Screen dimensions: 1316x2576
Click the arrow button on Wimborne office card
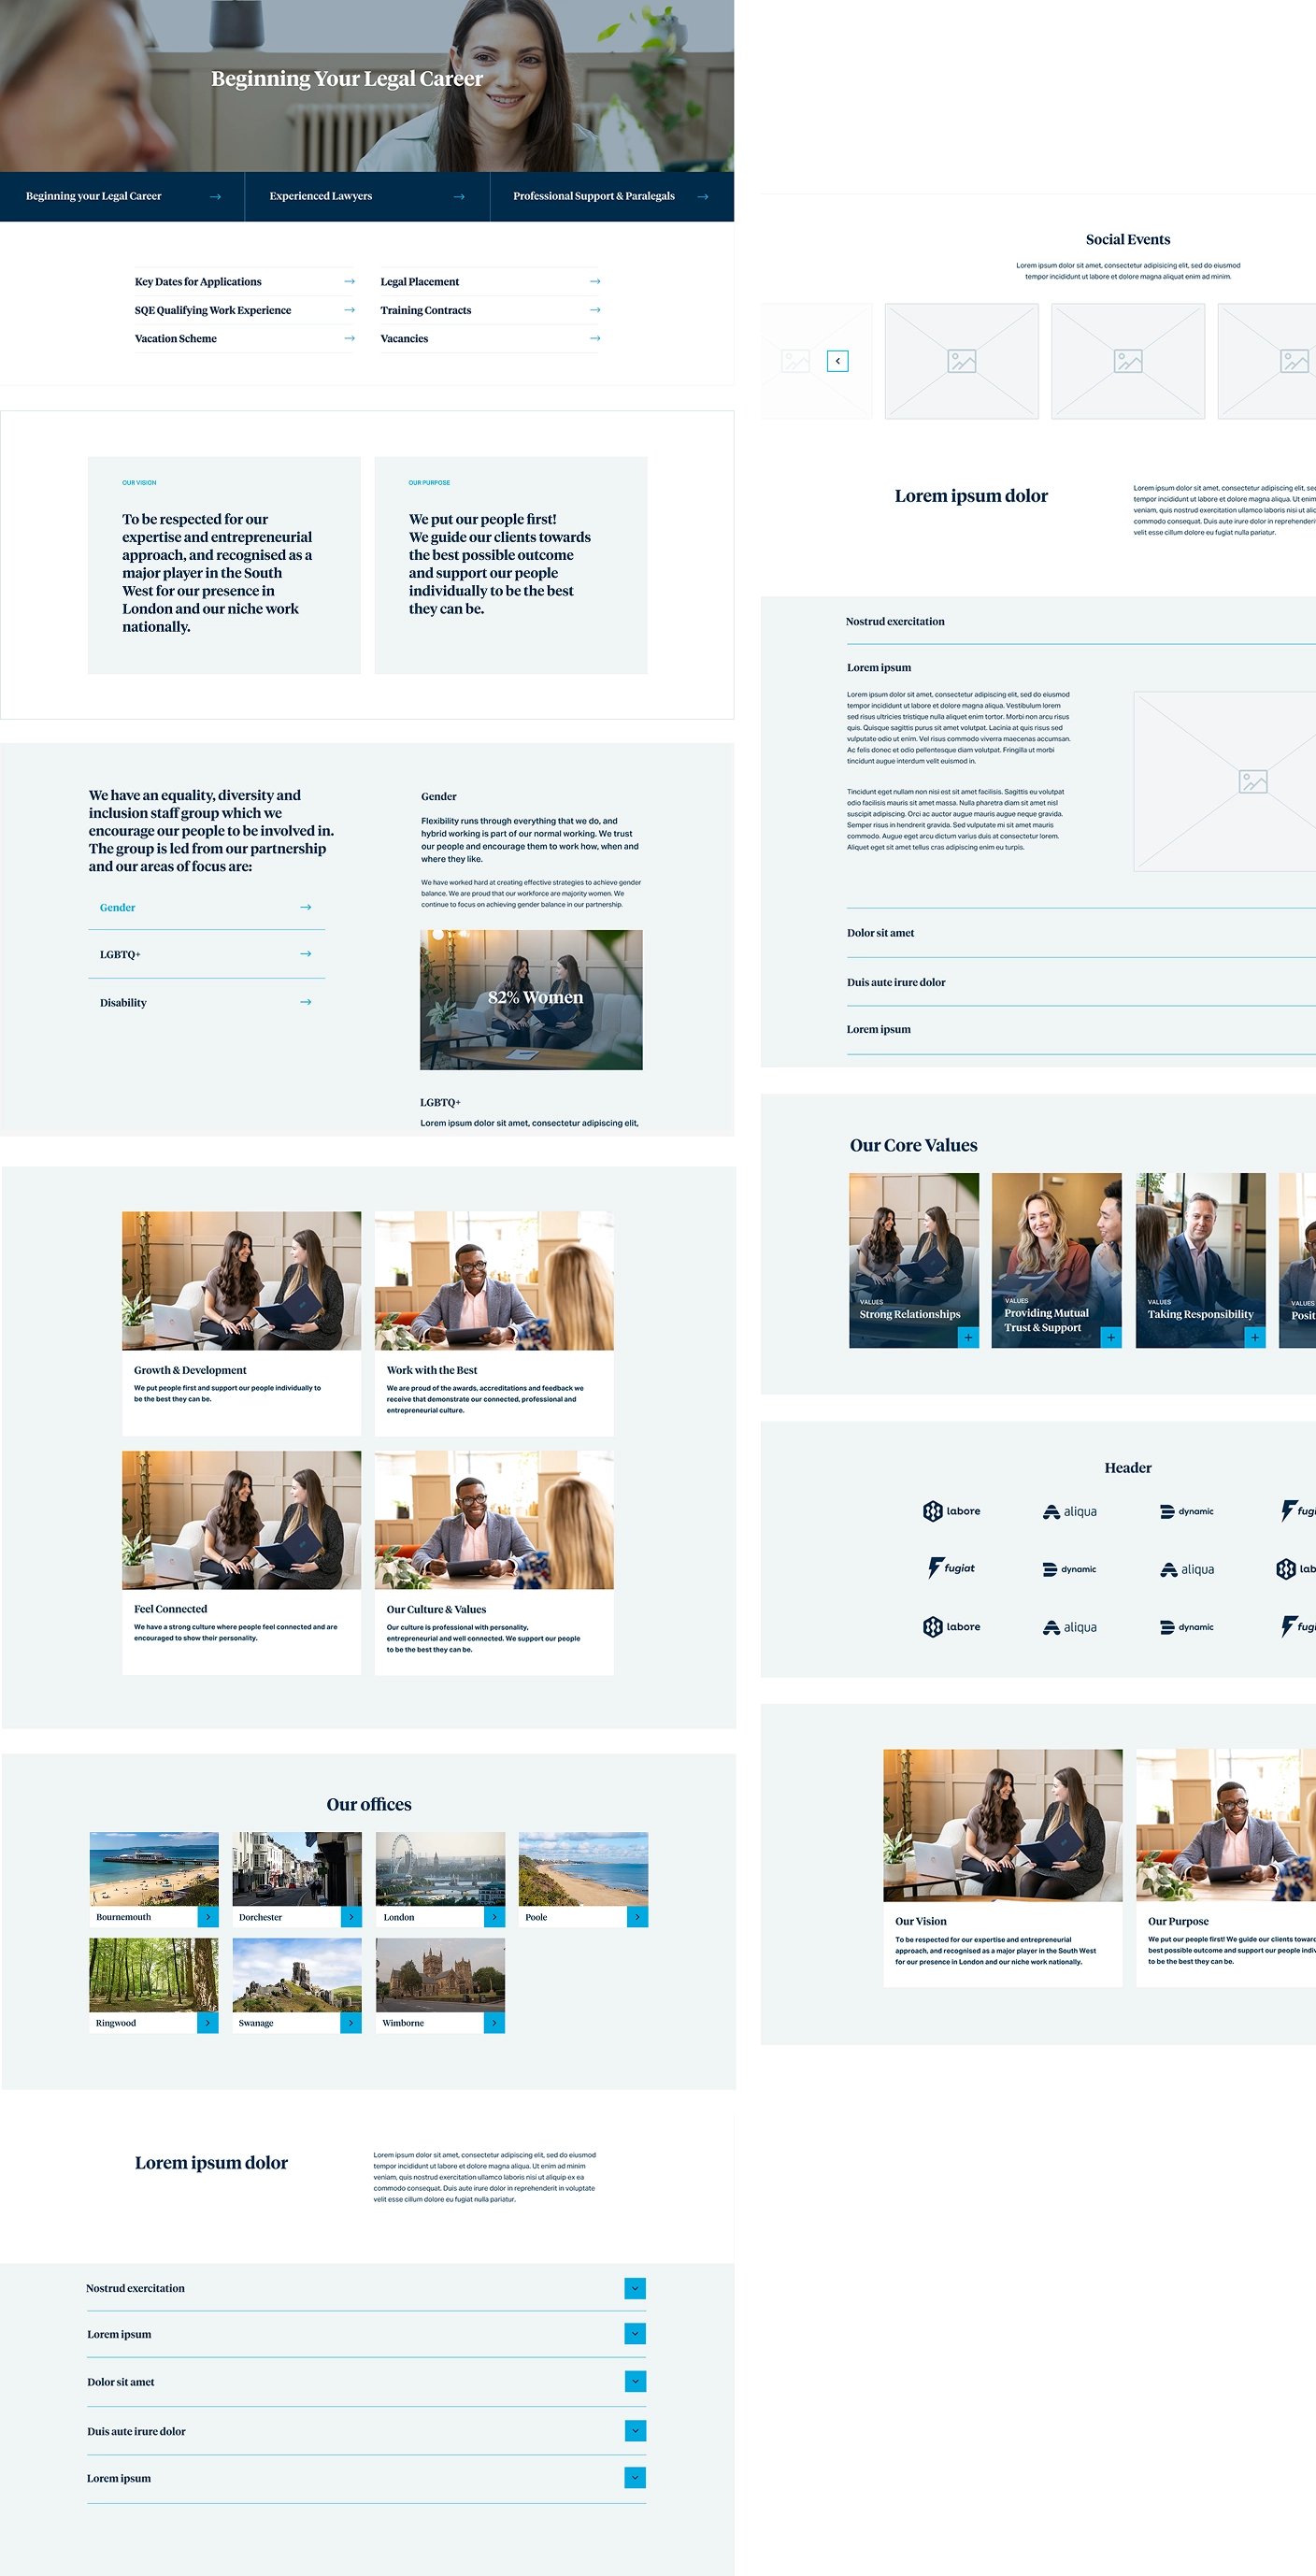click(494, 2022)
